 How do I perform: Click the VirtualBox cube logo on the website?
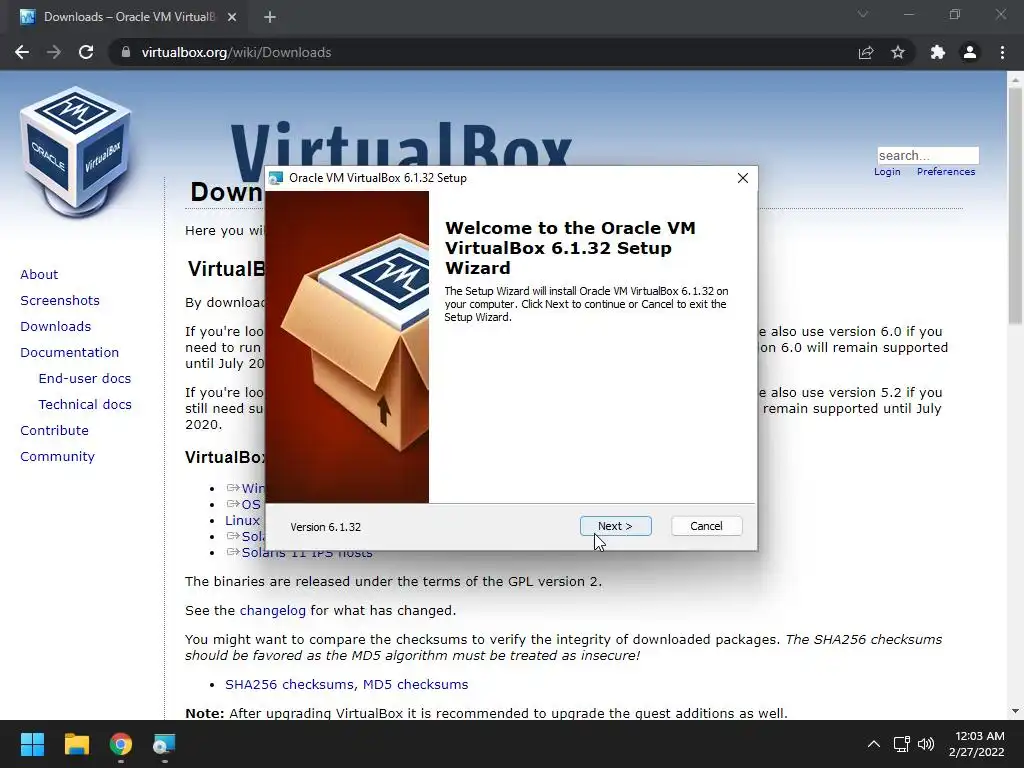pos(75,150)
